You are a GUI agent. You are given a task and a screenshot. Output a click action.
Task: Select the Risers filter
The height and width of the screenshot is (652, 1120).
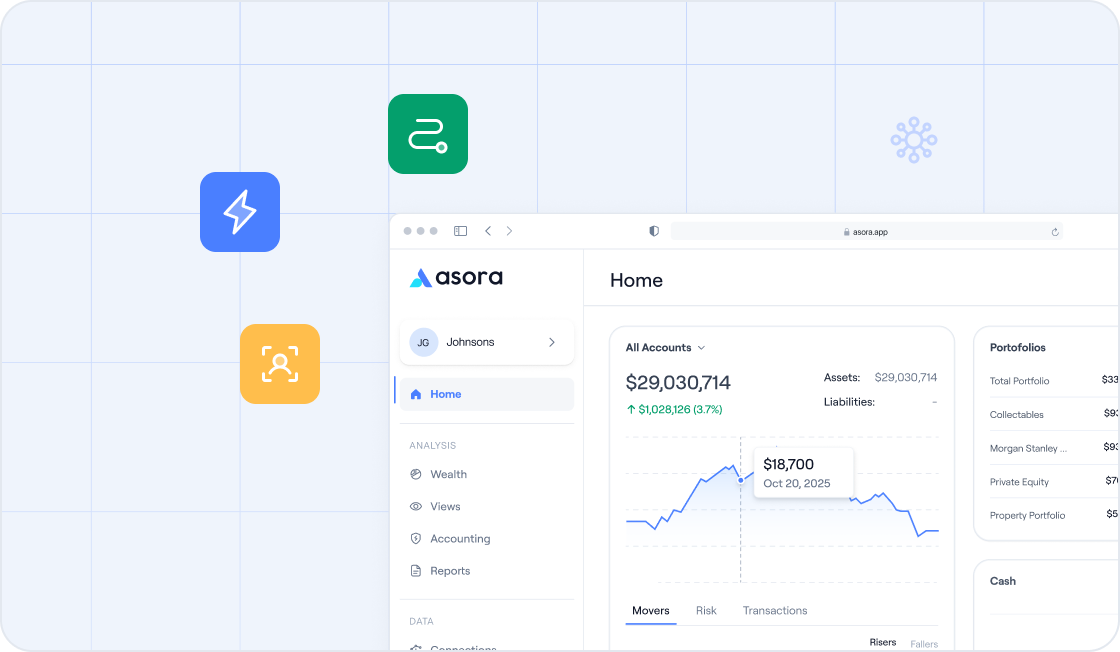coord(883,642)
